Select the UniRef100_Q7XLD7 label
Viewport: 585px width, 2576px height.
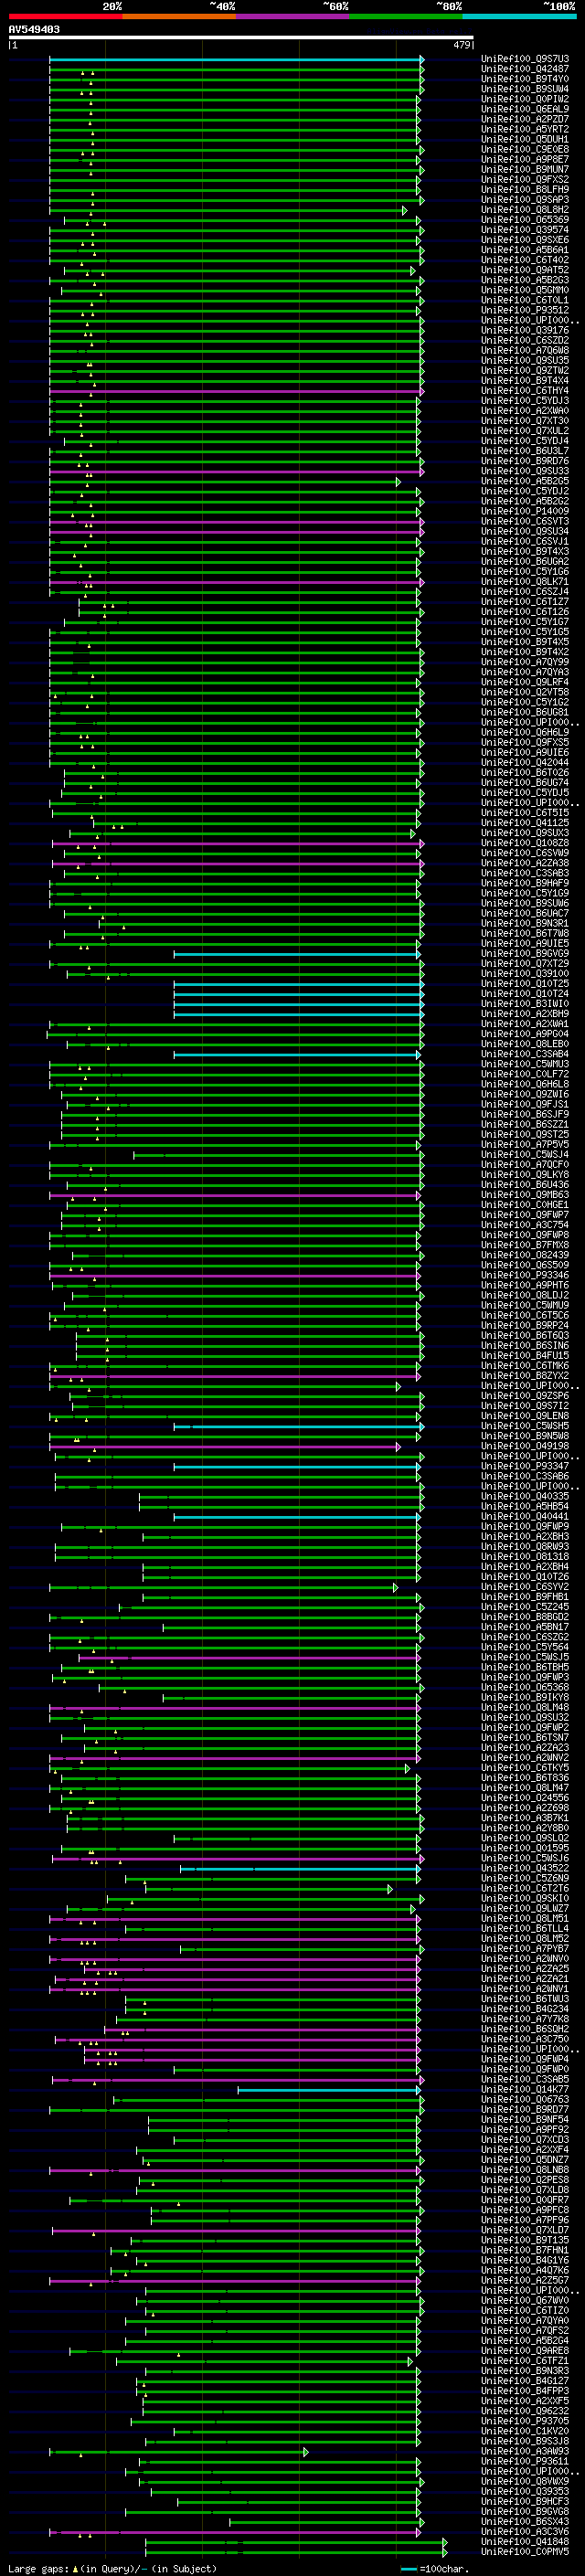tap(525, 2231)
